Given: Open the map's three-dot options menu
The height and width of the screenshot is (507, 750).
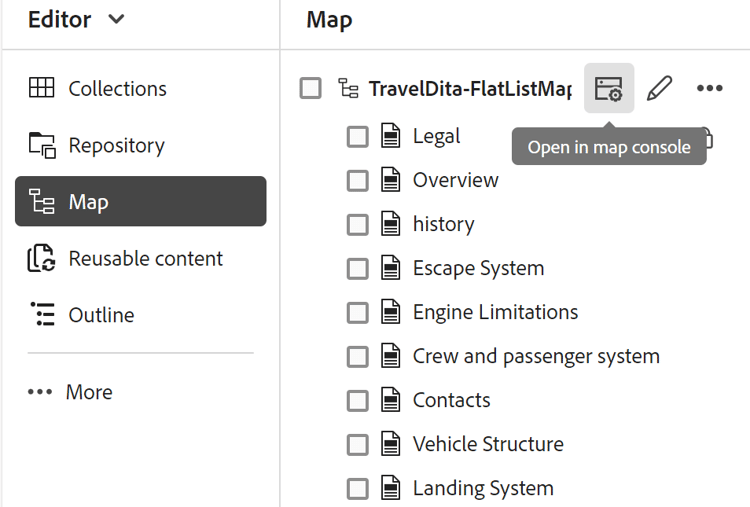Looking at the screenshot, I should click(x=709, y=88).
